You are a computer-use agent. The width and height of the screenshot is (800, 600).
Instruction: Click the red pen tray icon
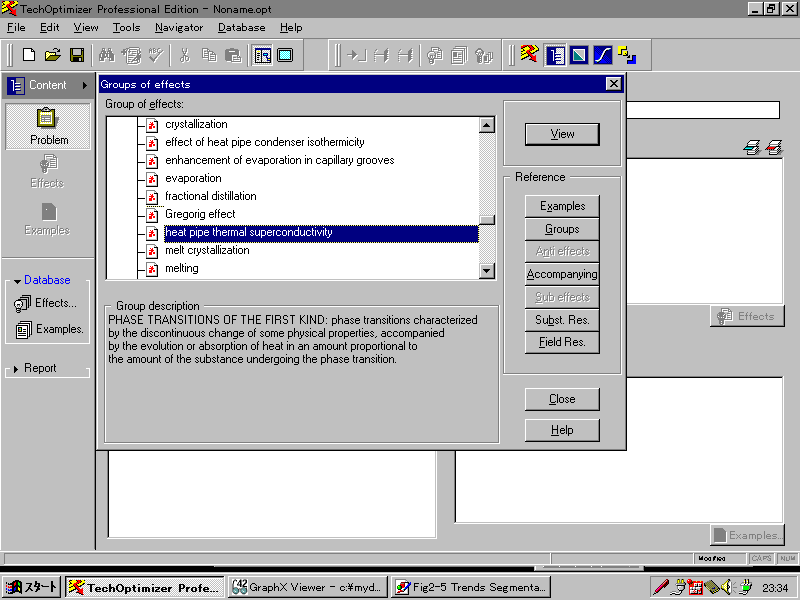[x=661, y=587]
